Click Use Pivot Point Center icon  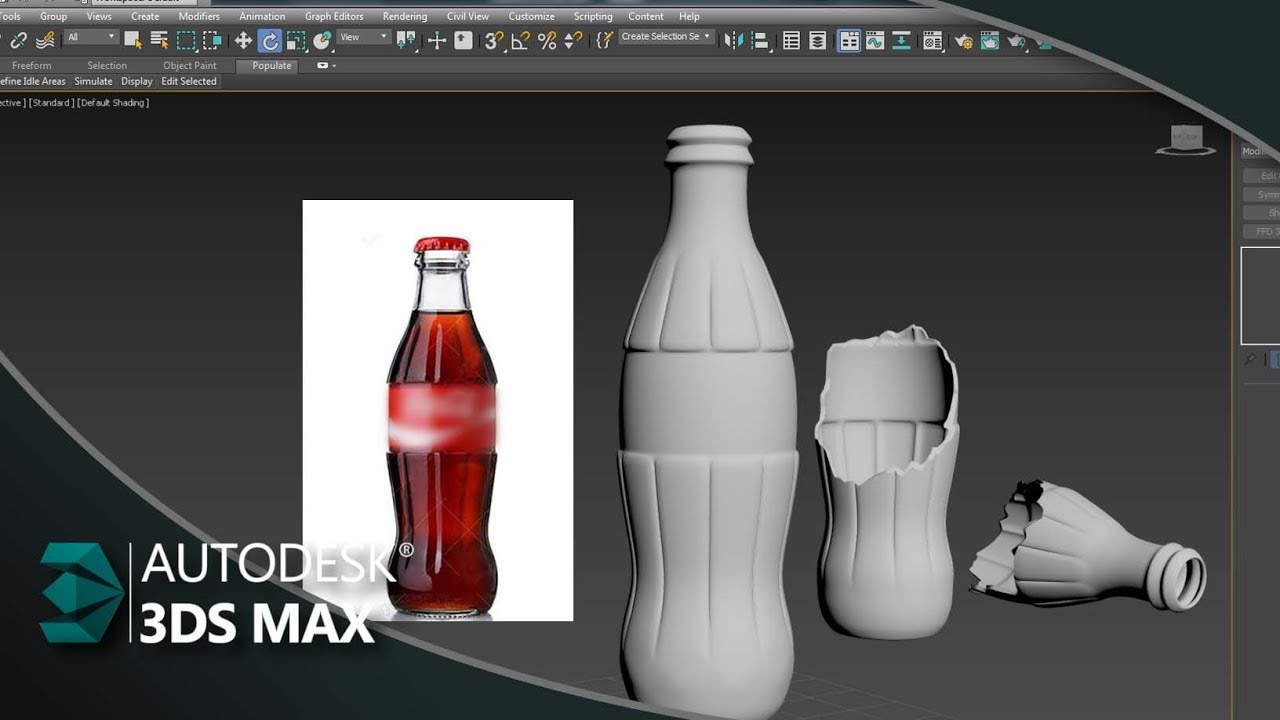[406, 40]
